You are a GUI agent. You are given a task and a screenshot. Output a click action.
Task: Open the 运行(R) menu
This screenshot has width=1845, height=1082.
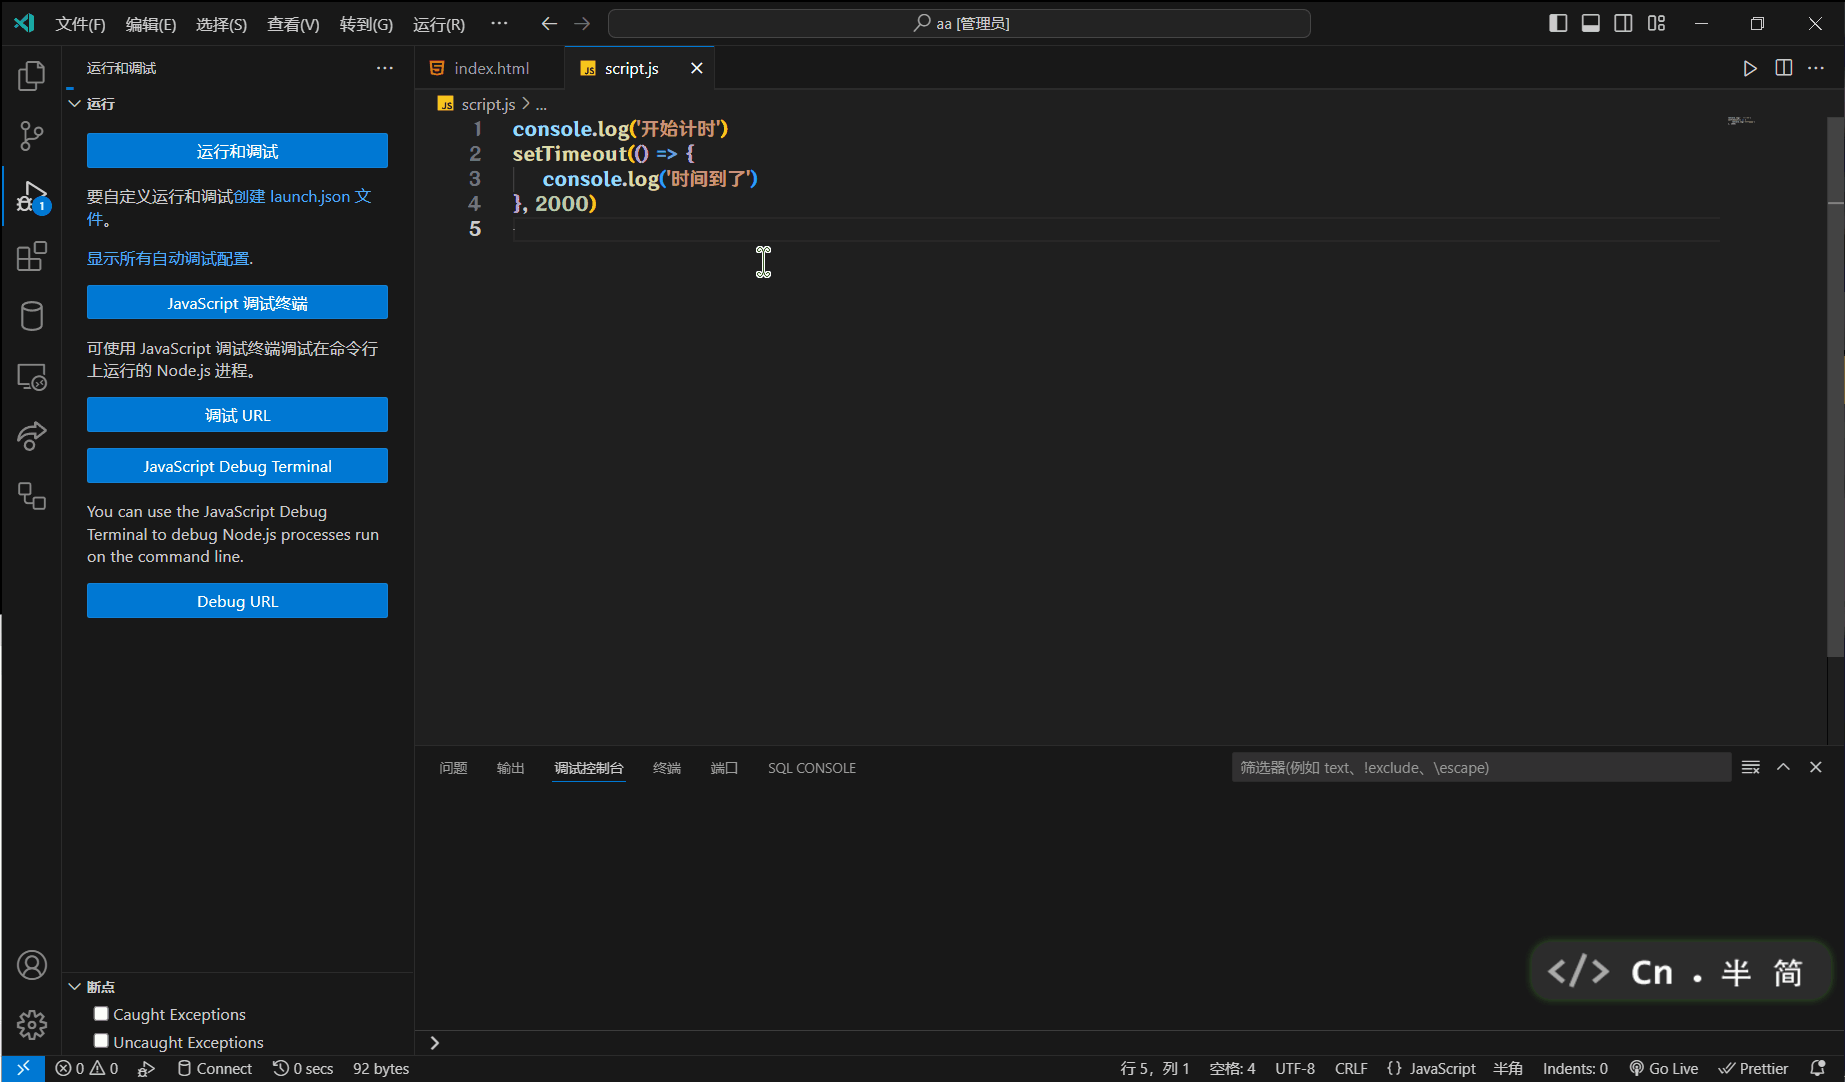(x=439, y=24)
